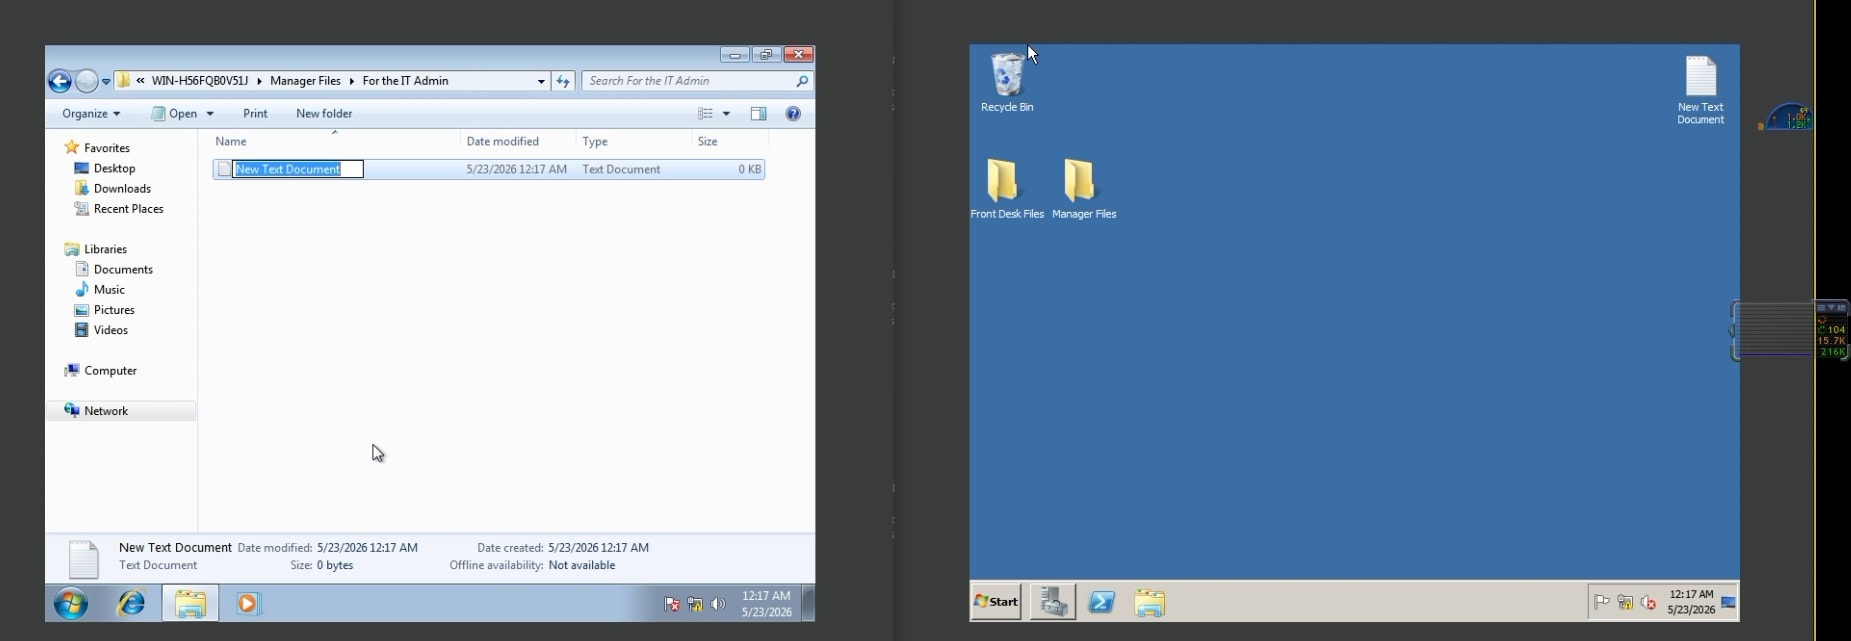
Task: Sort by Size column header
Action: pos(707,142)
